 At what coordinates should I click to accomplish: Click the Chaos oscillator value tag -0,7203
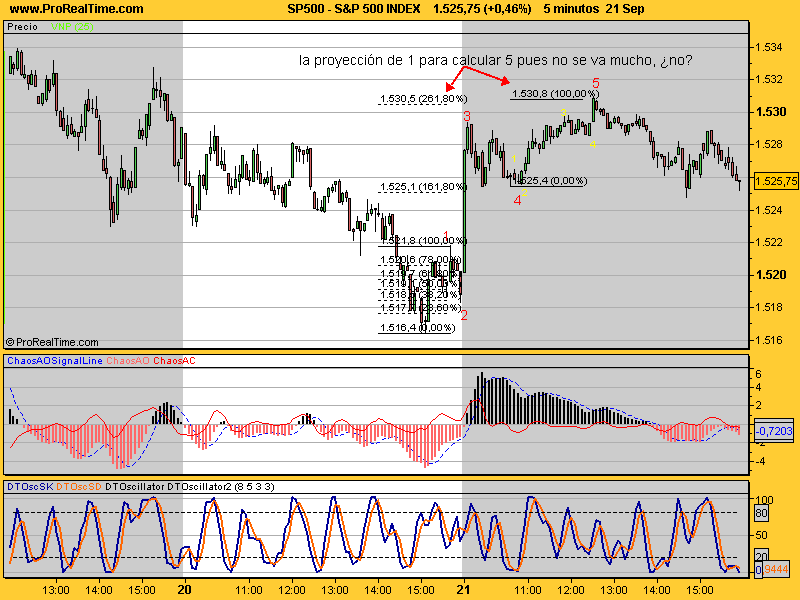tap(774, 431)
